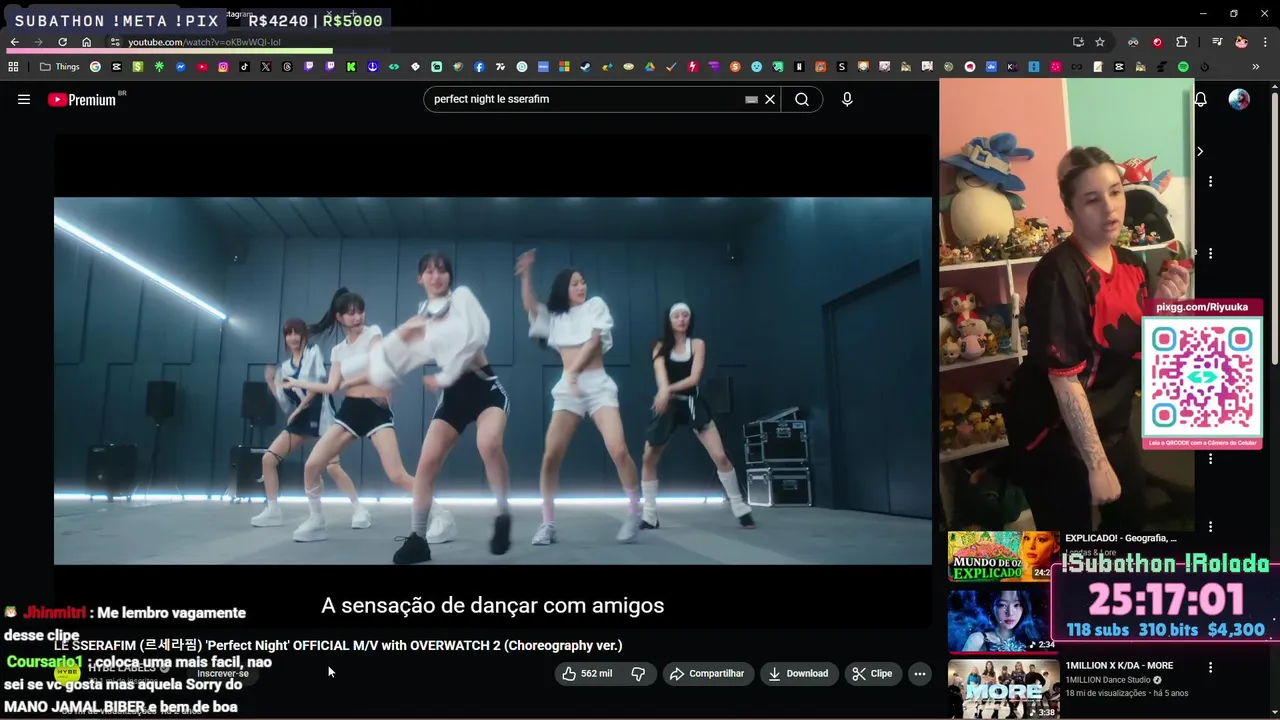Open Chrome extensions puzzle icon

pyautogui.click(x=1182, y=42)
